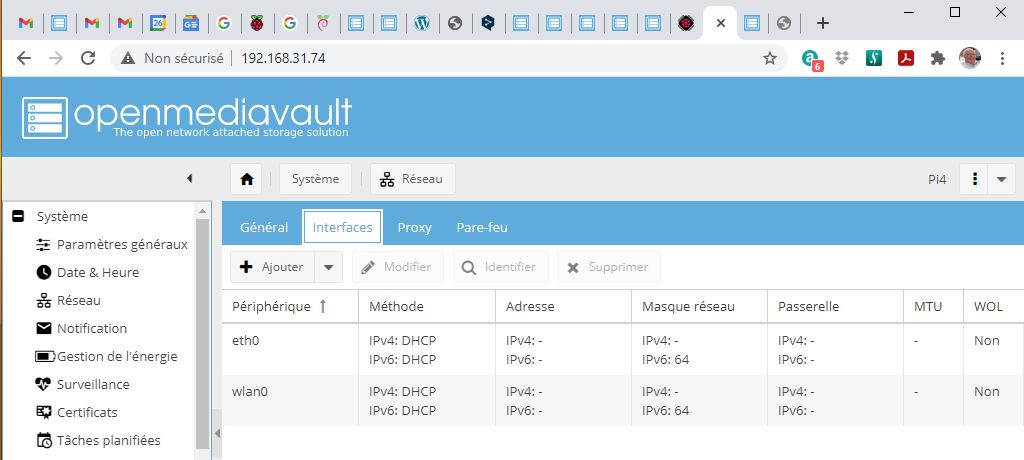Click the WOL column header
Screen dimensions: 1024x460
(x=993, y=306)
